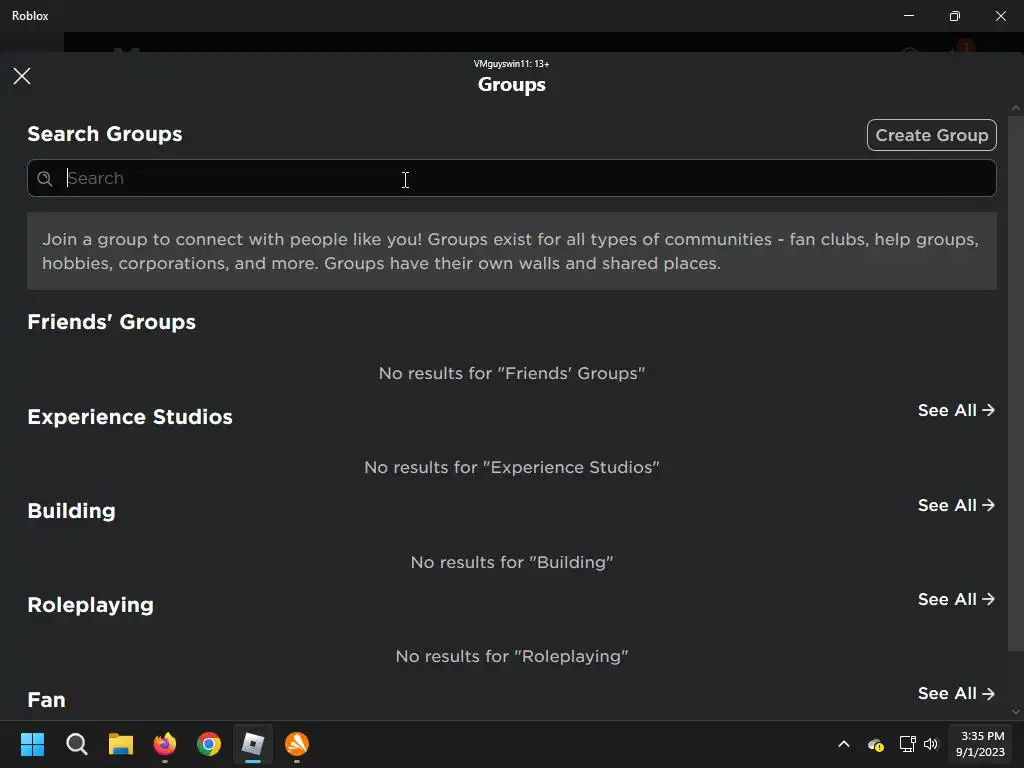
Task: Click the 'Join a group to connect' description text
Action: click(x=511, y=251)
